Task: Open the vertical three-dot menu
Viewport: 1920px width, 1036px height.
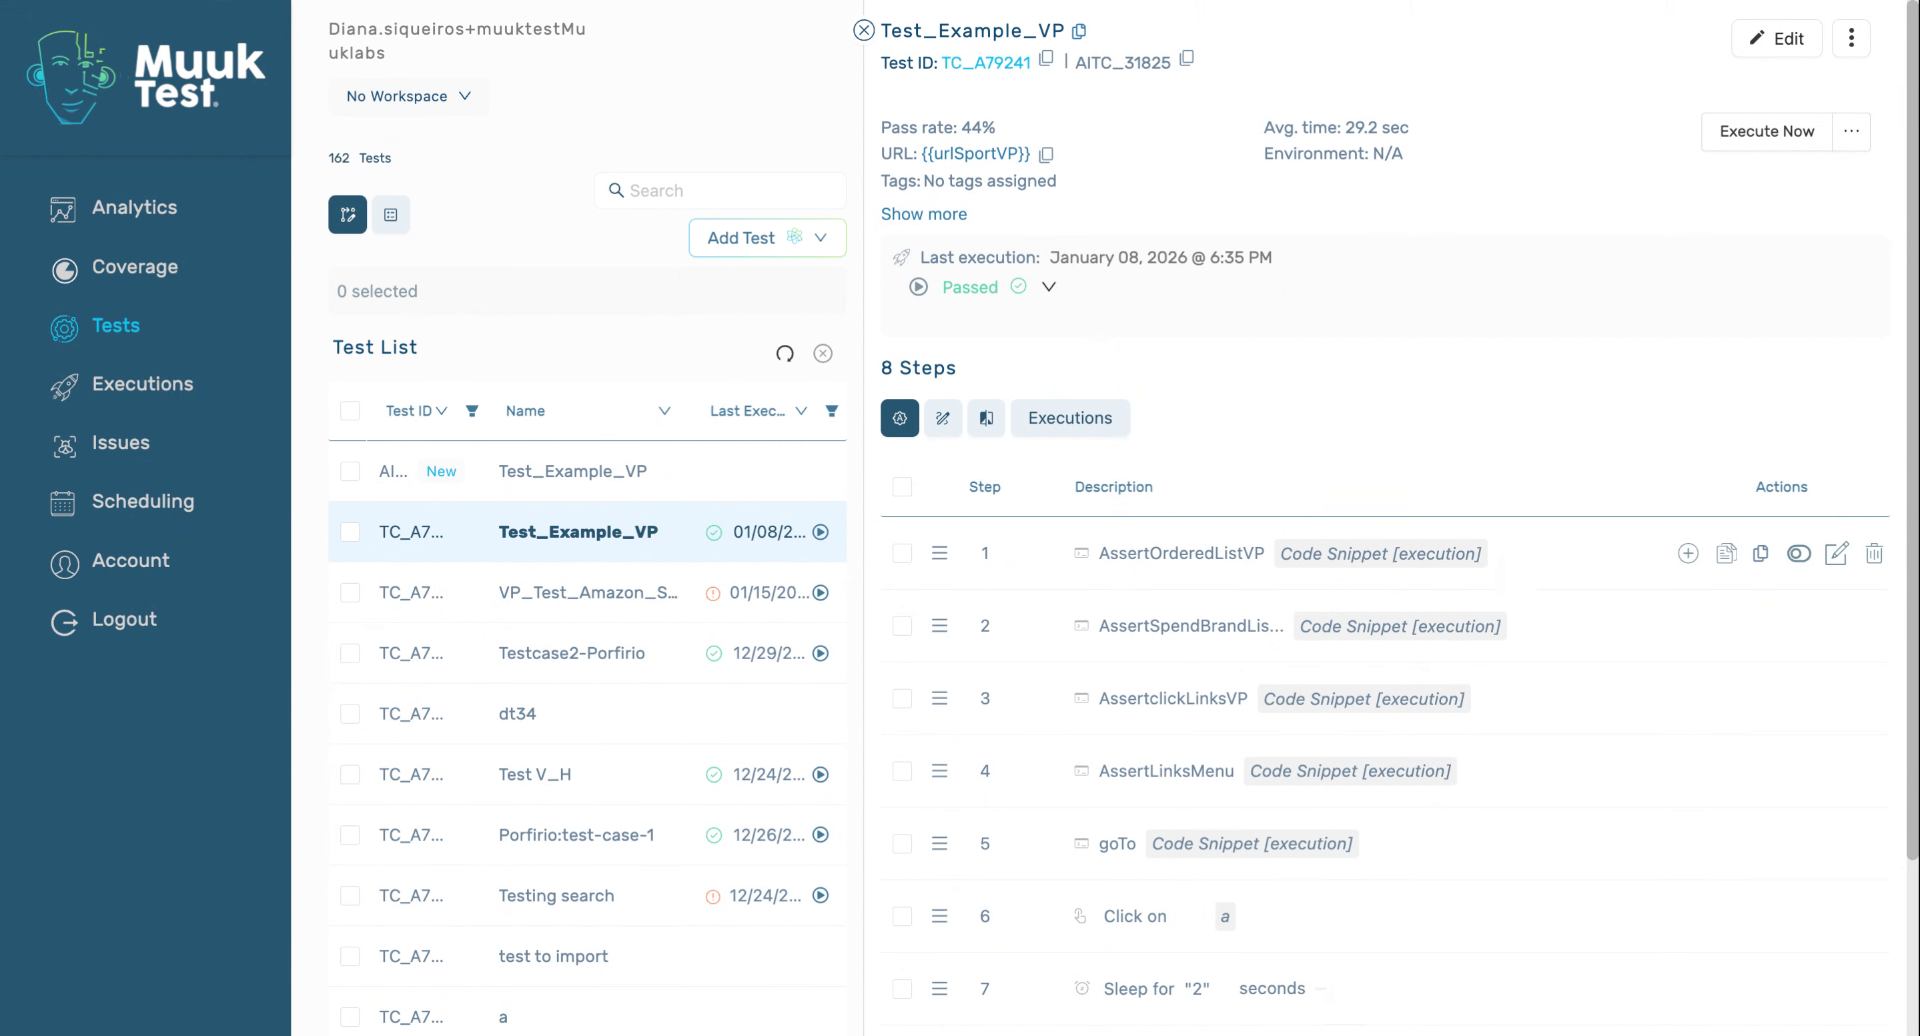Action: coord(1851,38)
